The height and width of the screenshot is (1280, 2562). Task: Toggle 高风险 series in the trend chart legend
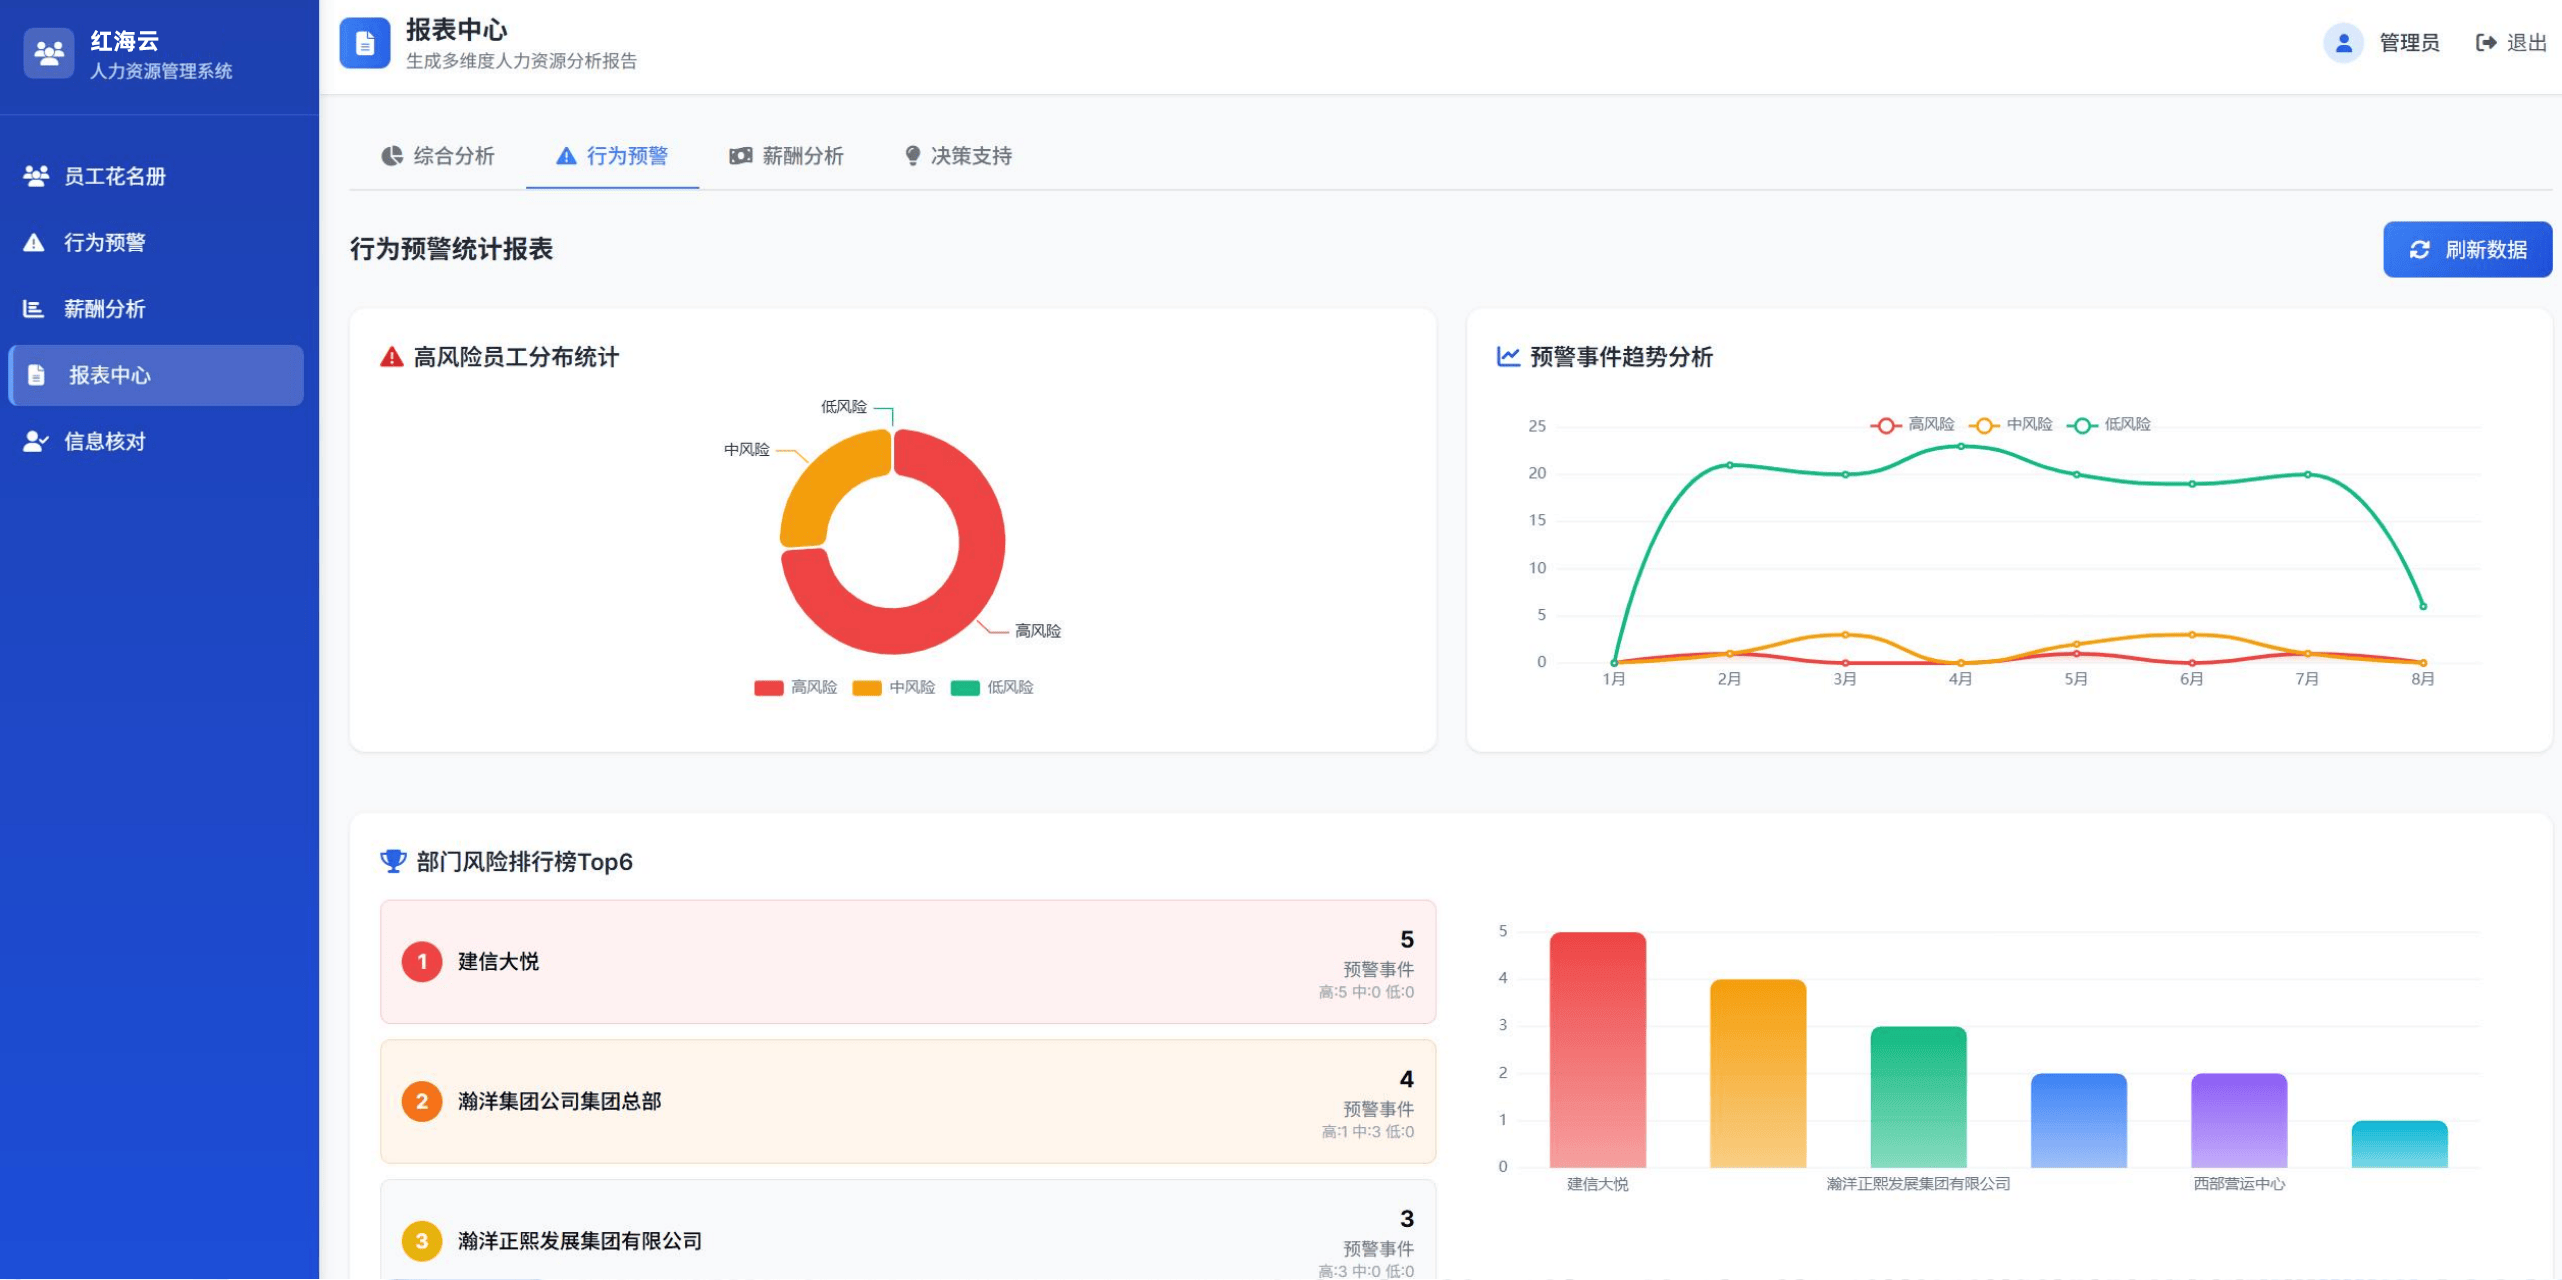click(1912, 425)
